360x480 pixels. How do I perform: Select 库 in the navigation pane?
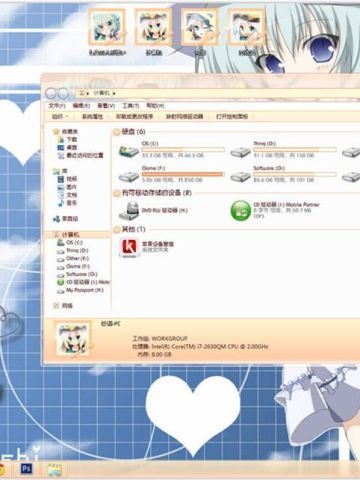60,171
